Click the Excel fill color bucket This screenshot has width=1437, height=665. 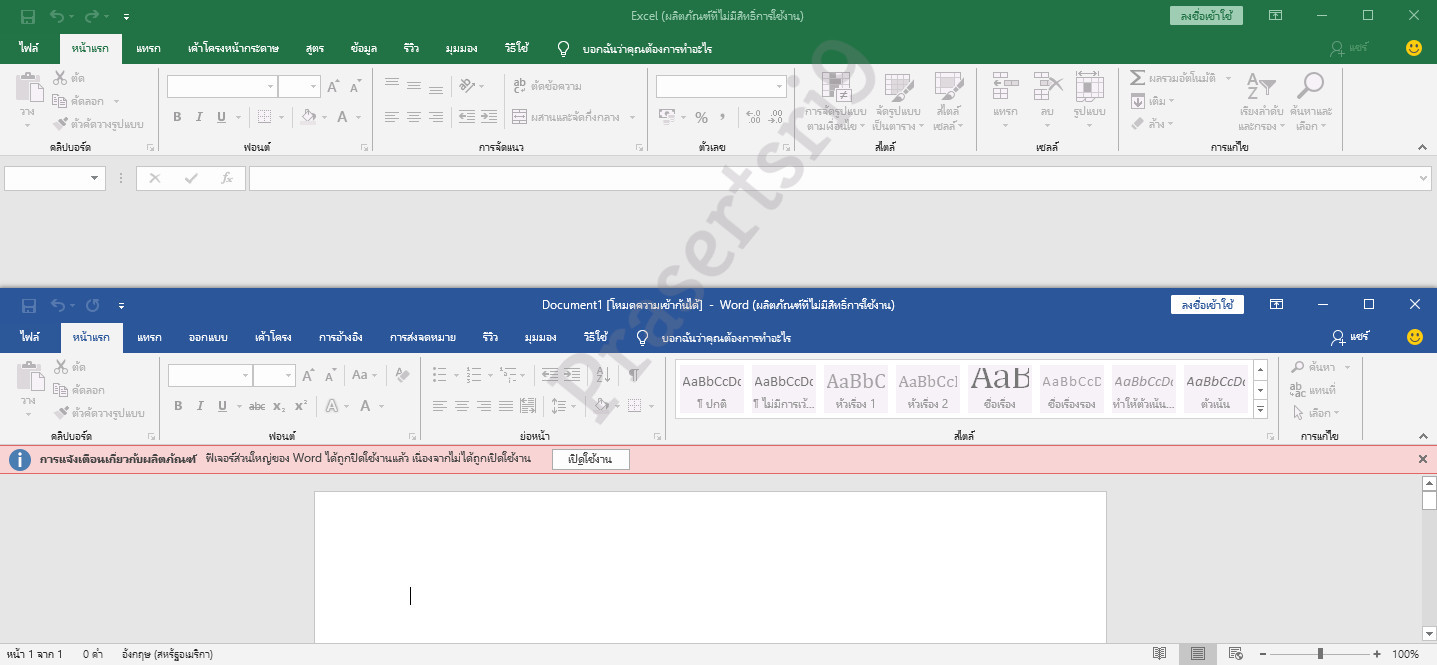[309, 117]
